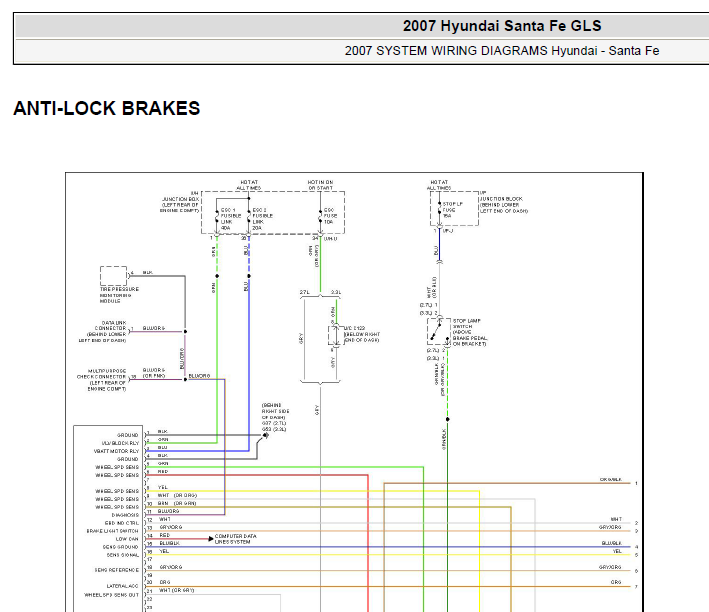Click the VLV BLOCK RLY pin label
This screenshot has height=612, width=709.
[x=120, y=443]
